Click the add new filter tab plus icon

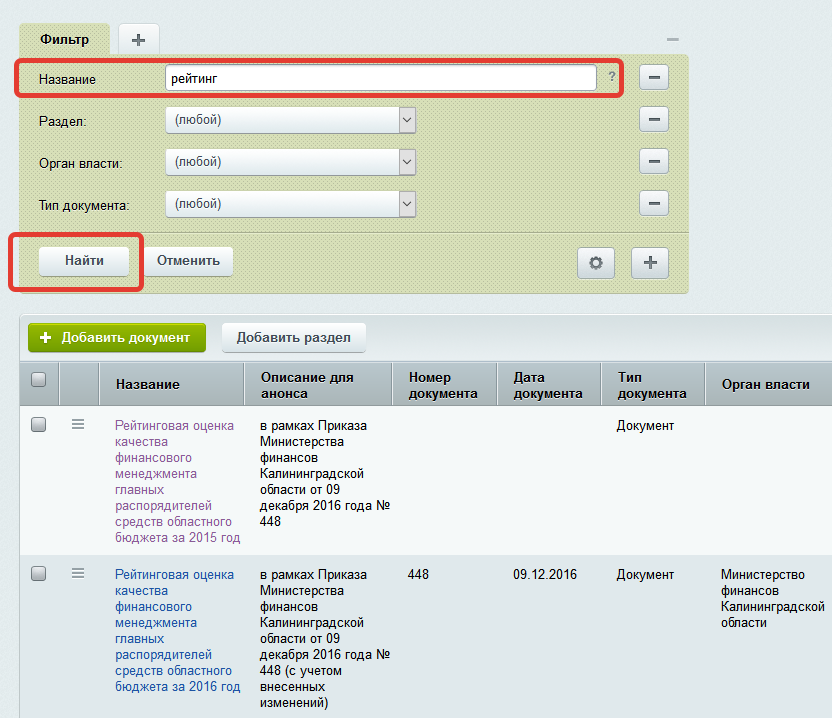(138, 39)
